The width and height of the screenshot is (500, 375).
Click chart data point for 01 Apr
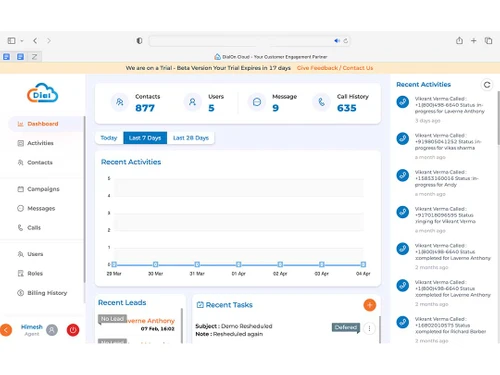tap(239, 264)
